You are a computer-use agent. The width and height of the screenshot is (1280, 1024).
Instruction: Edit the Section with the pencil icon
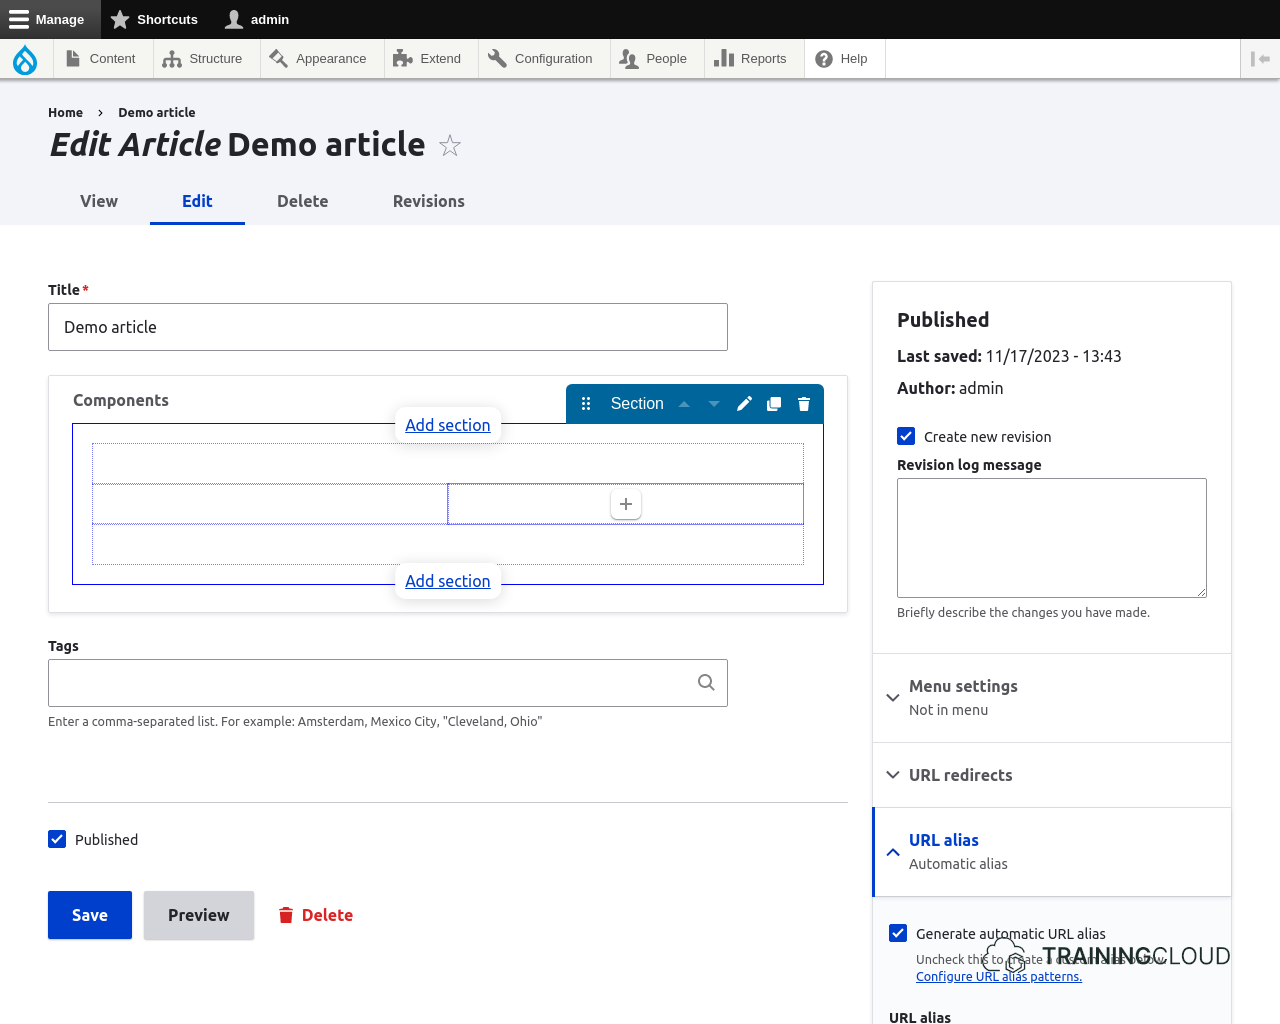pos(744,404)
